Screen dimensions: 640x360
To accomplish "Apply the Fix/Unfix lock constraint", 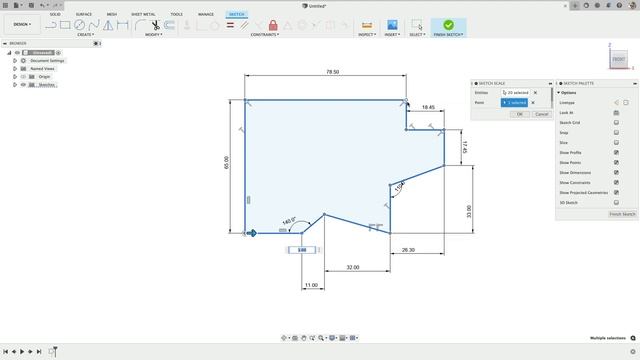I will 273,25.
